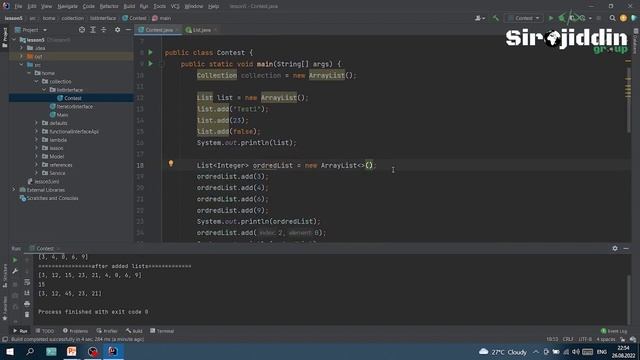Screen dimensions: 640x360
Task: Open the Profiler tool window
Action: click(x=107, y=331)
